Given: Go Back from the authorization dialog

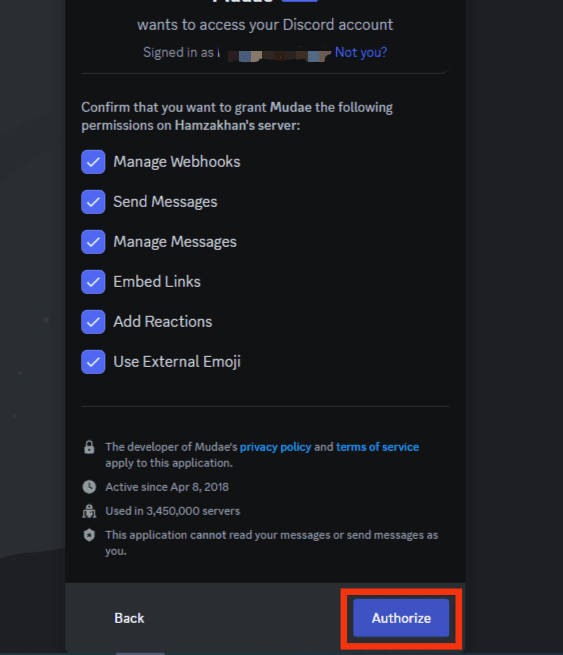Looking at the screenshot, I should [129, 618].
